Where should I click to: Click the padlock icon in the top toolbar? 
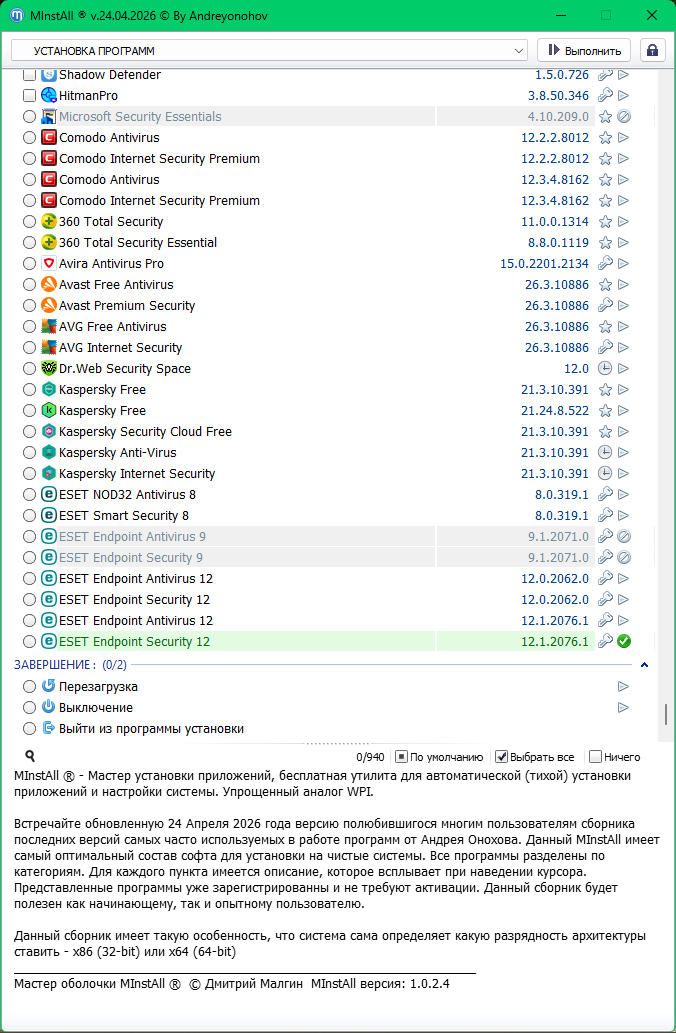pyautogui.click(x=653, y=50)
